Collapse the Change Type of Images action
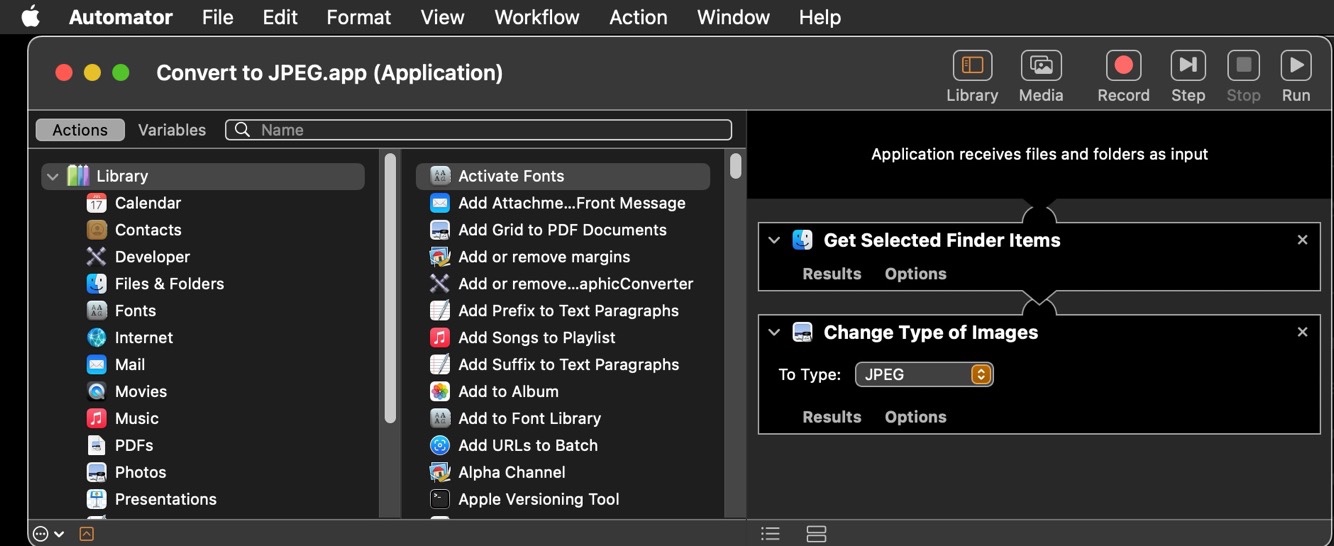This screenshot has width=1334, height=546. (774, 333)
